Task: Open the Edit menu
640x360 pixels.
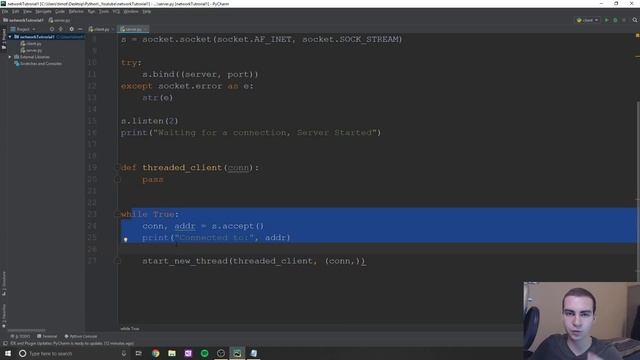Action: click(x=15, y=11)
